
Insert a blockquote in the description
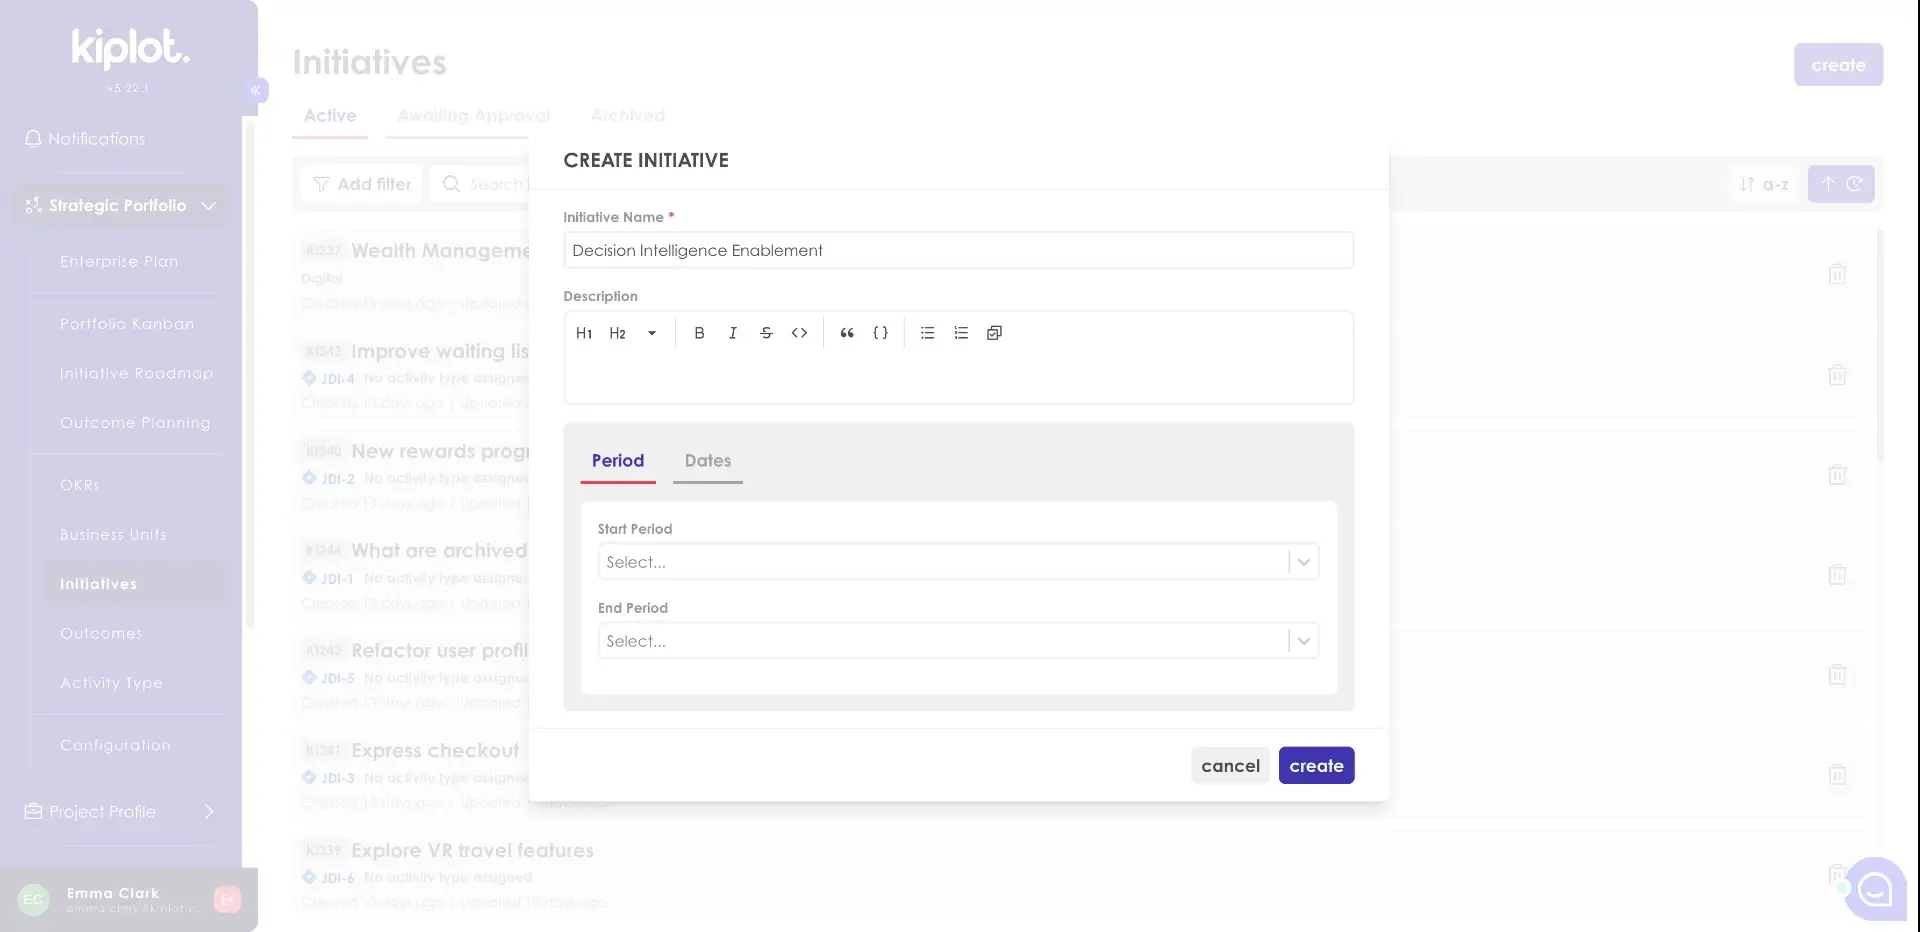click(847, 333)
